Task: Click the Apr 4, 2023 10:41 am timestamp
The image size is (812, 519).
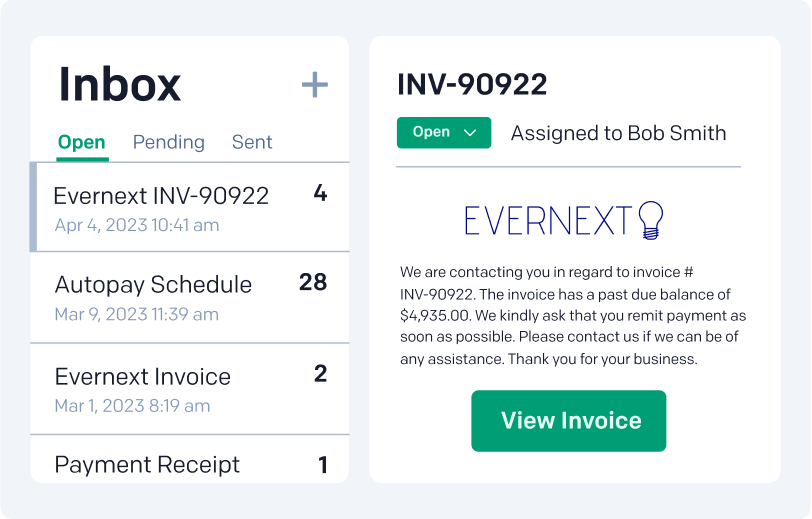Action: (x=137, y=225)
